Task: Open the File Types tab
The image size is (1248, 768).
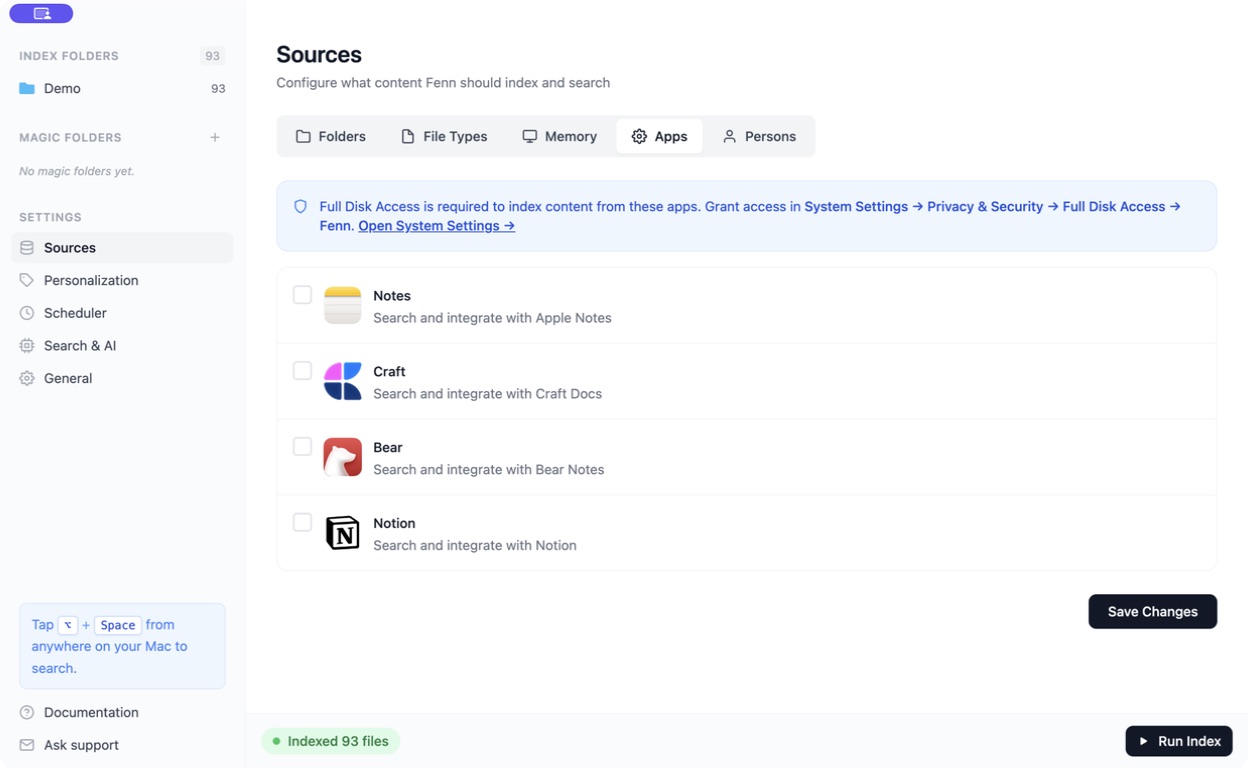Action: pyautogui.click(x=444, y=136)
